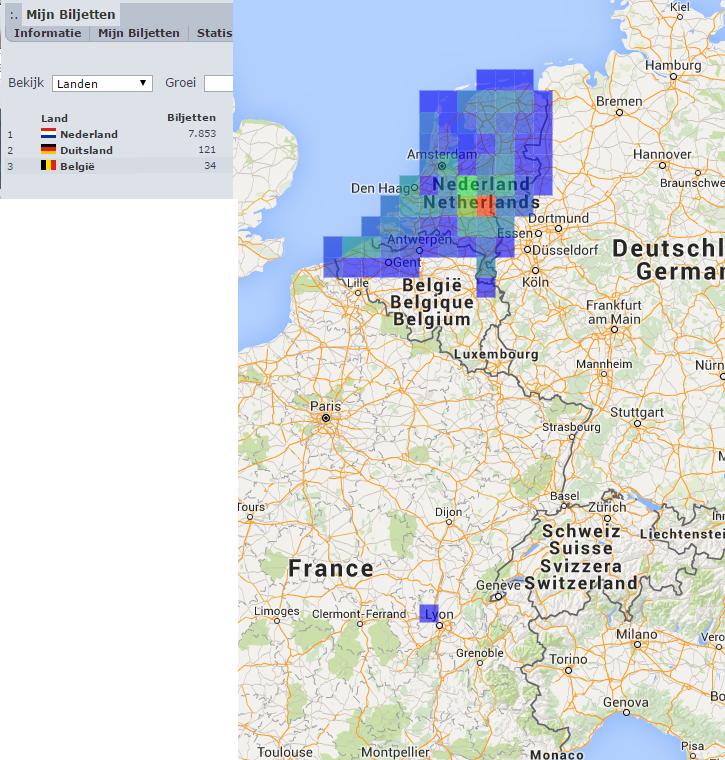Click the Amsterdam city marker on map
This screenshot has height=760, width=725.
point(442,166)
